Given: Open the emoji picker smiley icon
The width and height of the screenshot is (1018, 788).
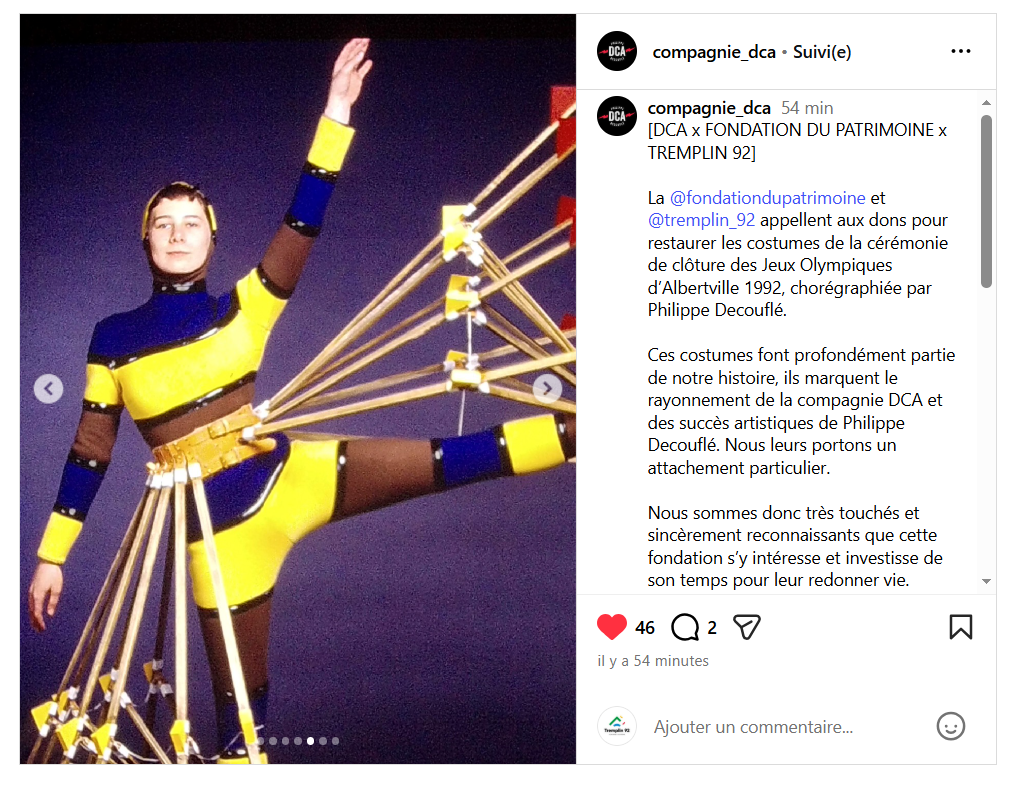Looking at the screenshot, I should 950,726.
